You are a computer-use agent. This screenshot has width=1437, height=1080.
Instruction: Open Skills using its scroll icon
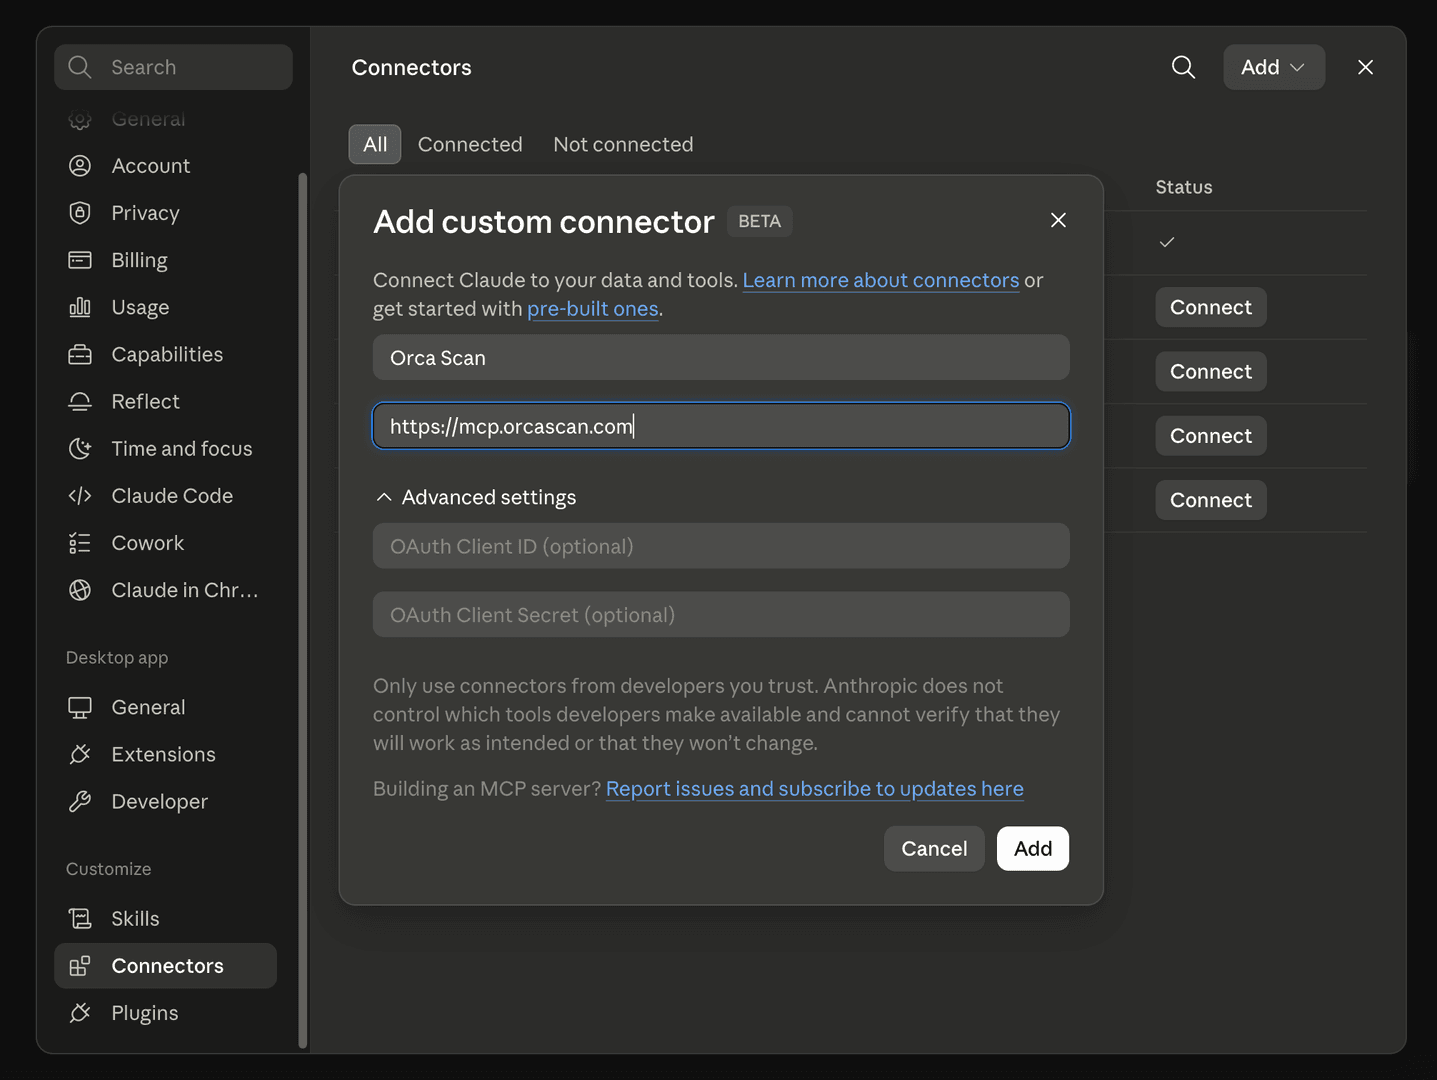tap(80, 918)
